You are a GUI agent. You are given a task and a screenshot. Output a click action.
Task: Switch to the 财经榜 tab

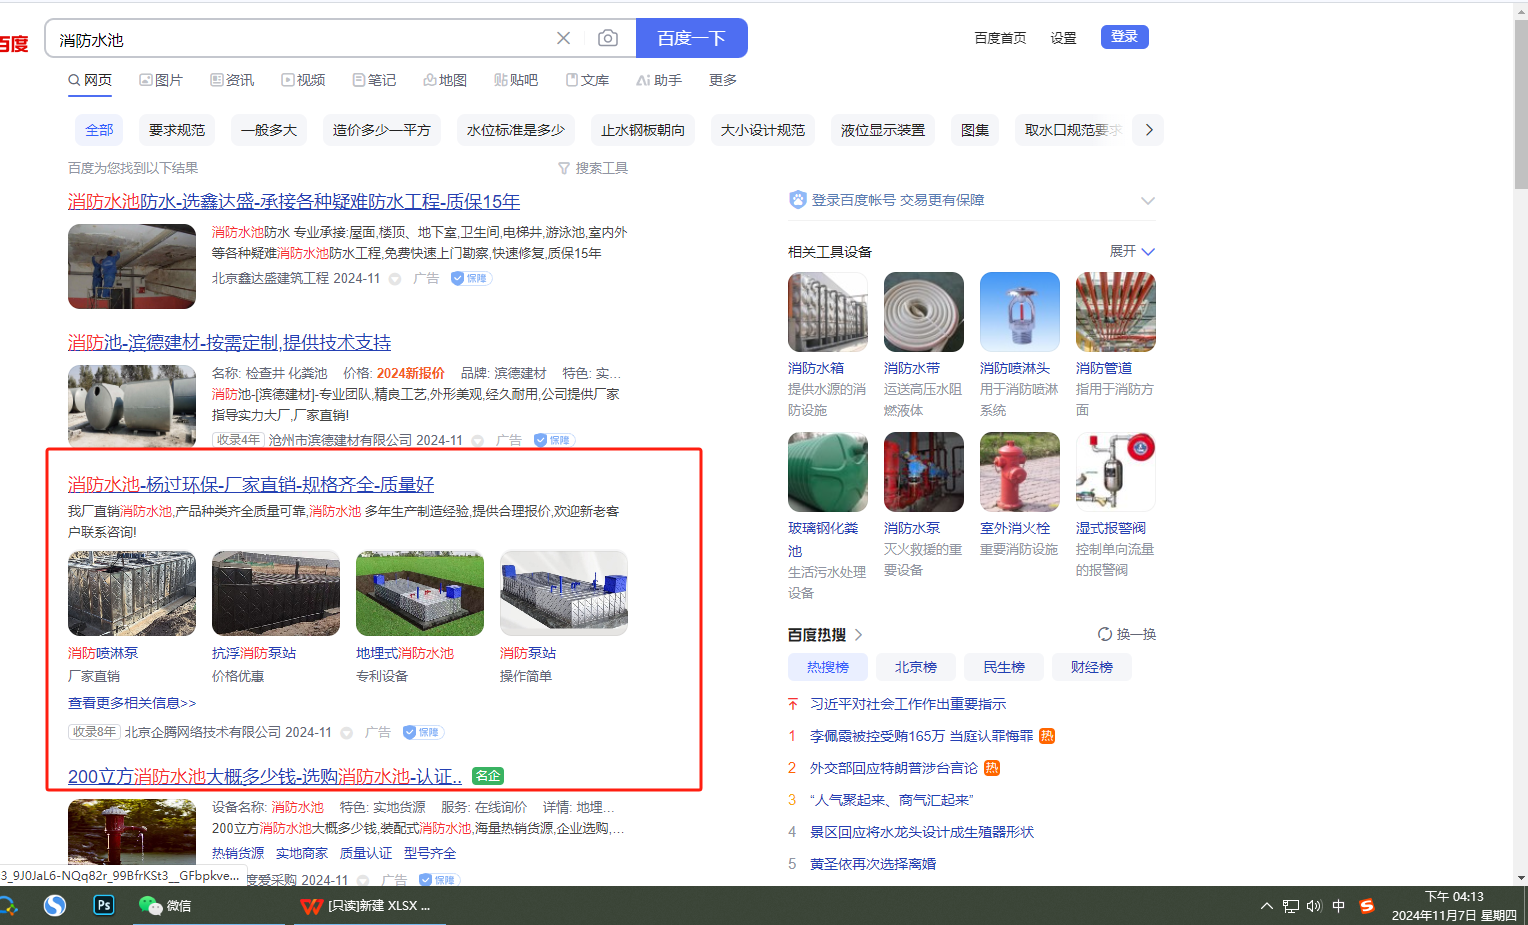[1092, 667]
